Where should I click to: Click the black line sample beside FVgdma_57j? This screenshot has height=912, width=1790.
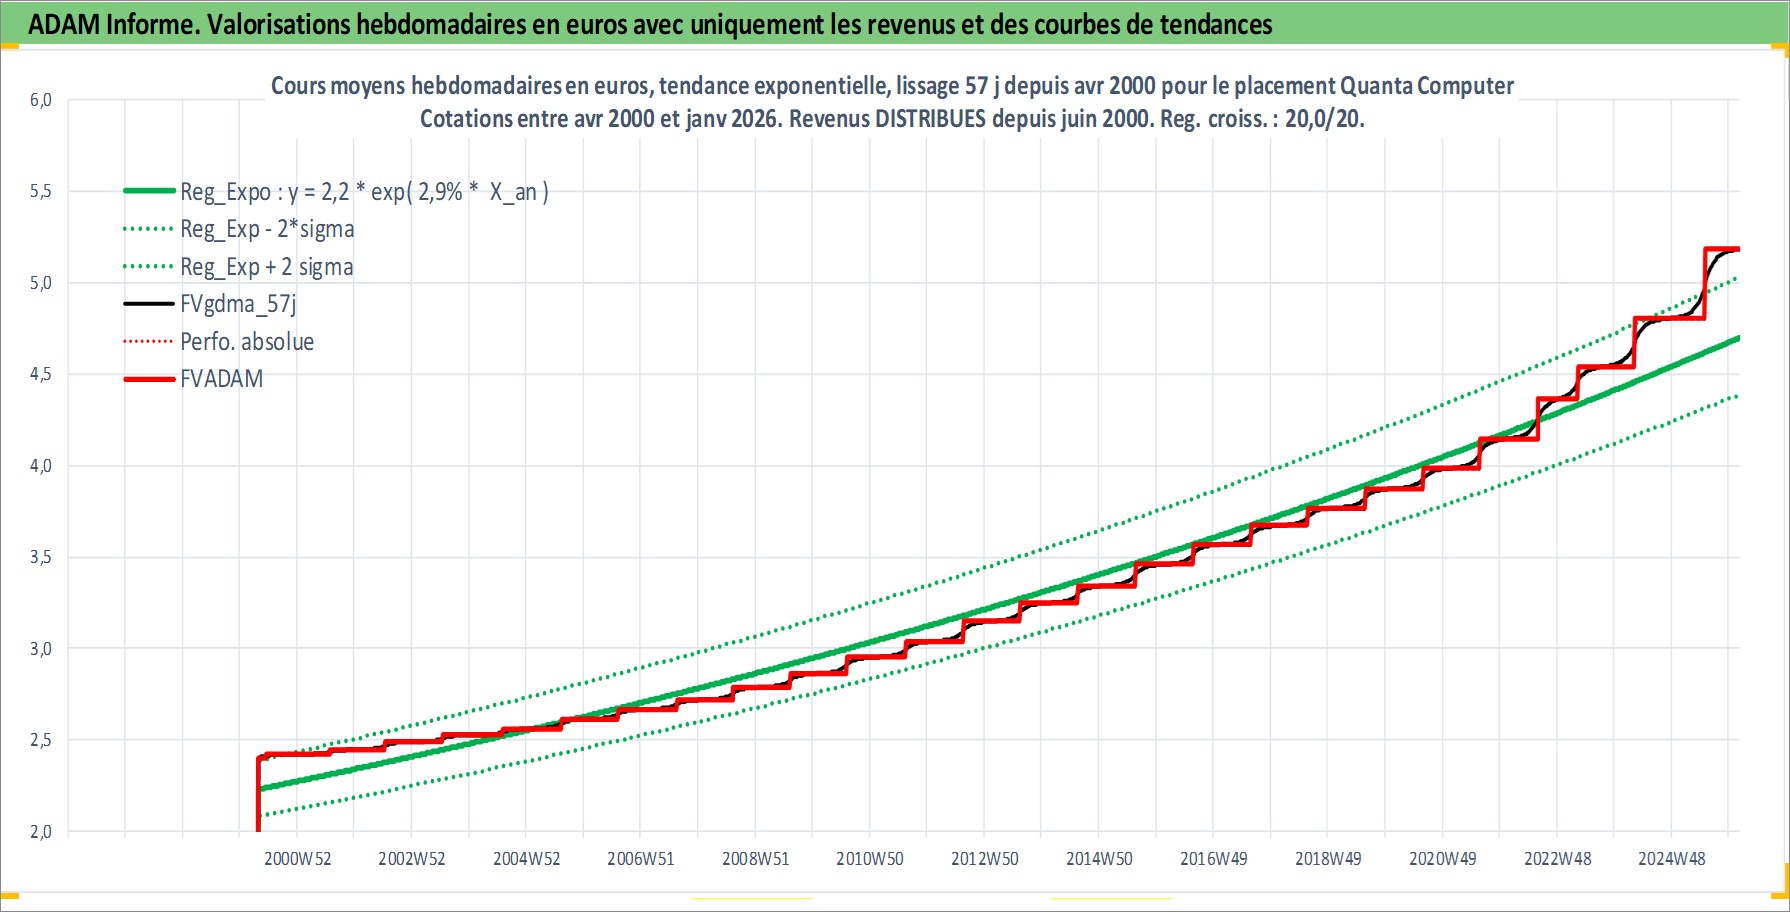tap(149, 304)
